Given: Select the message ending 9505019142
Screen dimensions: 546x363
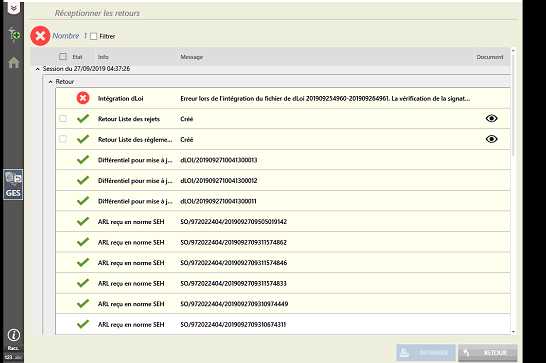Looking at the screenshot, I should pos(234,222).
